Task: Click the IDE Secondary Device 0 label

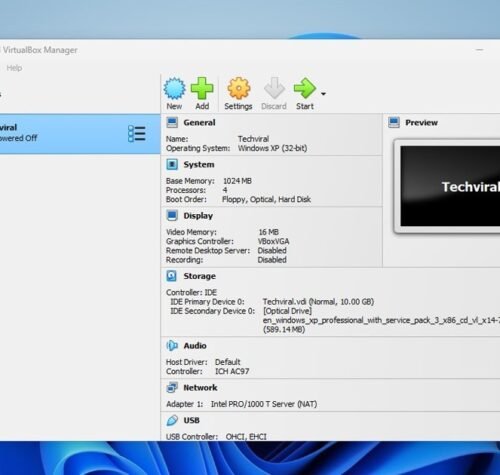Action: click(x=213, y=311)
